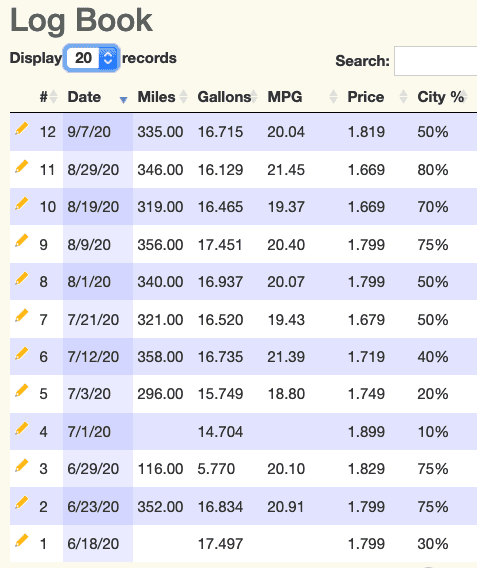Edit the 7/1/20 record via pencil
This screenshot has height=568, width=477.
click(x=21, y=429)
